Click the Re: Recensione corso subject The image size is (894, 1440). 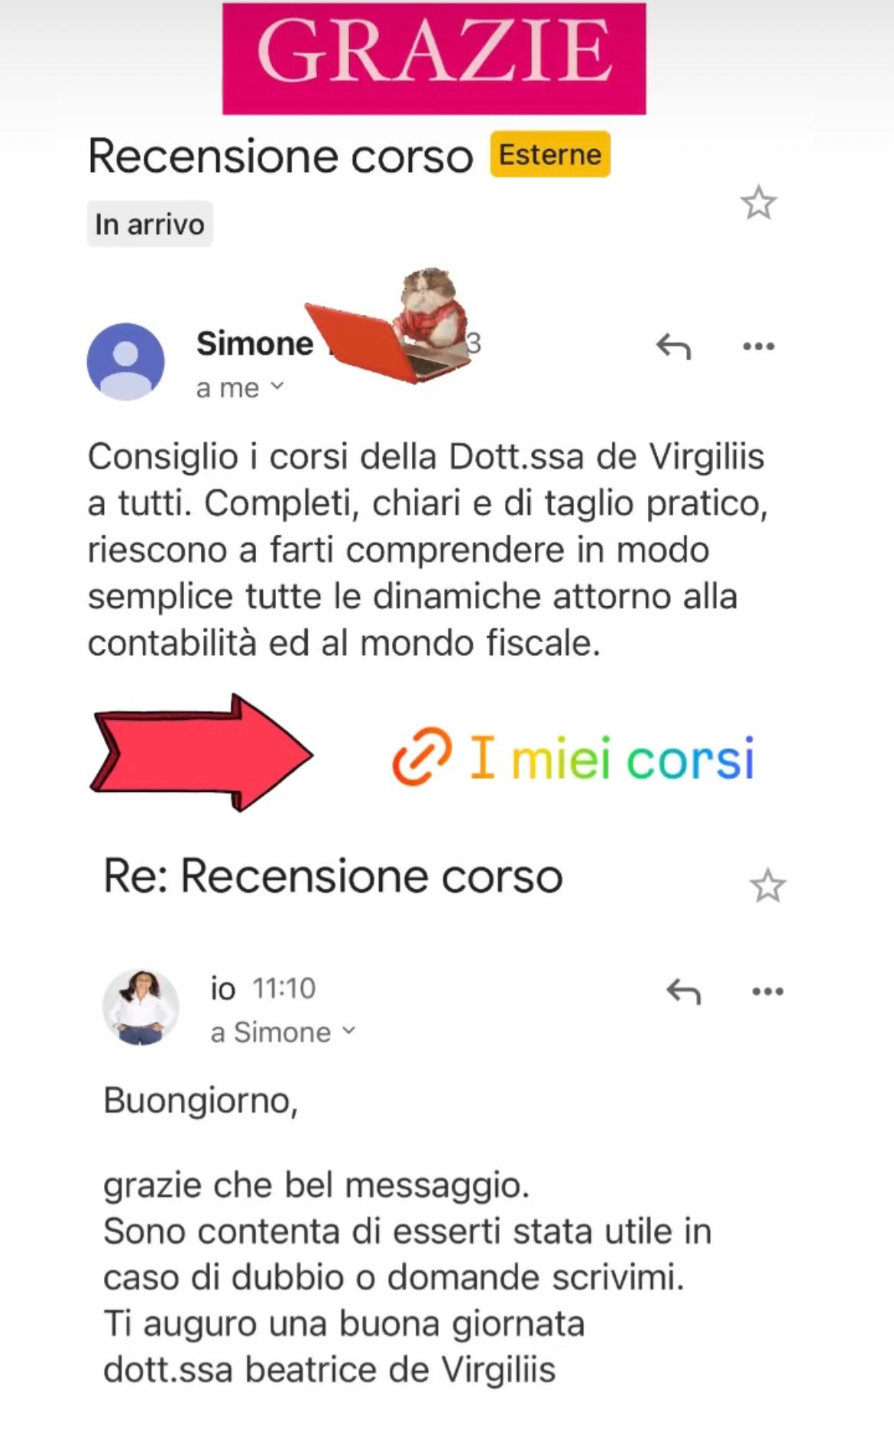point(333,876)
